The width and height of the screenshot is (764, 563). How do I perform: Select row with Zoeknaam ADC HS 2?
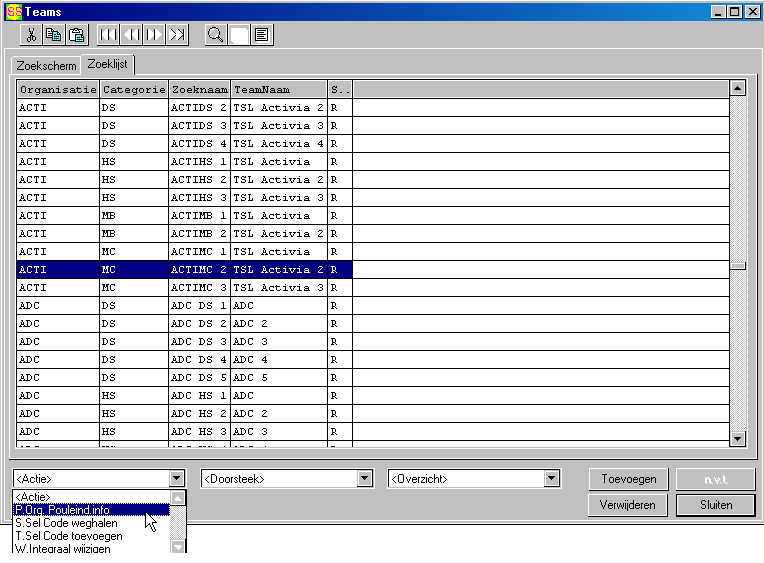(x=184, y=414)
